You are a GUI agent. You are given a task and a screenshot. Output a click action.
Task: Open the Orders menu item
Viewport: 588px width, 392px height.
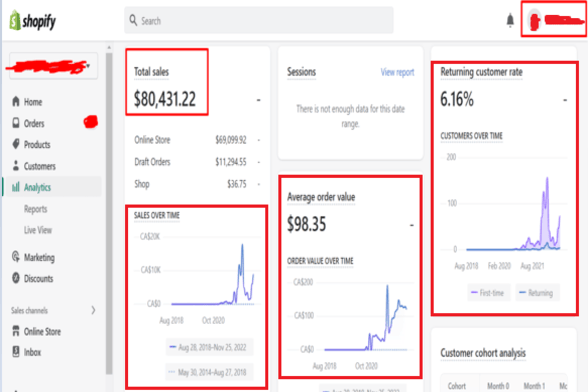tap(34, 123)
